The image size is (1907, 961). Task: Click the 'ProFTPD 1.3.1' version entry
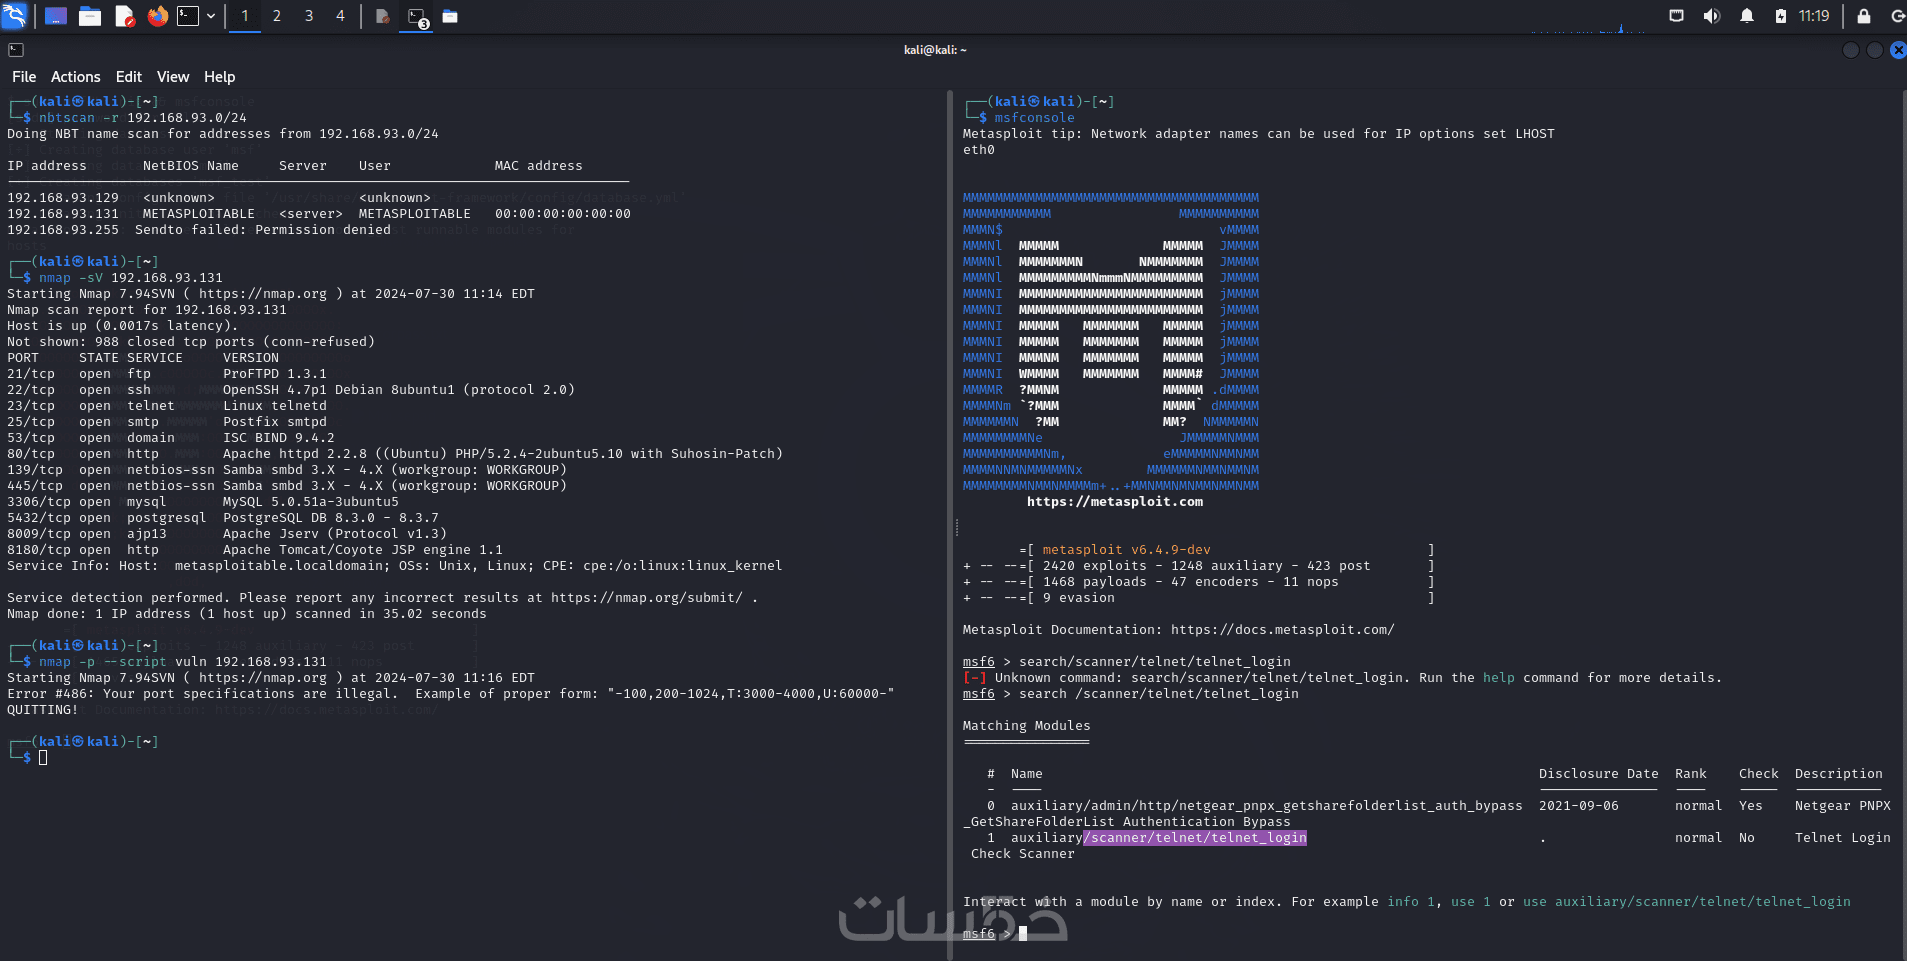point(275,374)
